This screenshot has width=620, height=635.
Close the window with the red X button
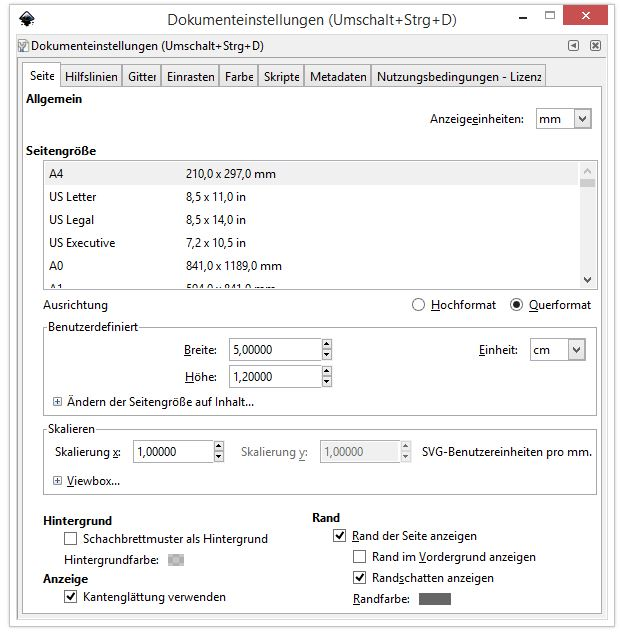[585, 16]
